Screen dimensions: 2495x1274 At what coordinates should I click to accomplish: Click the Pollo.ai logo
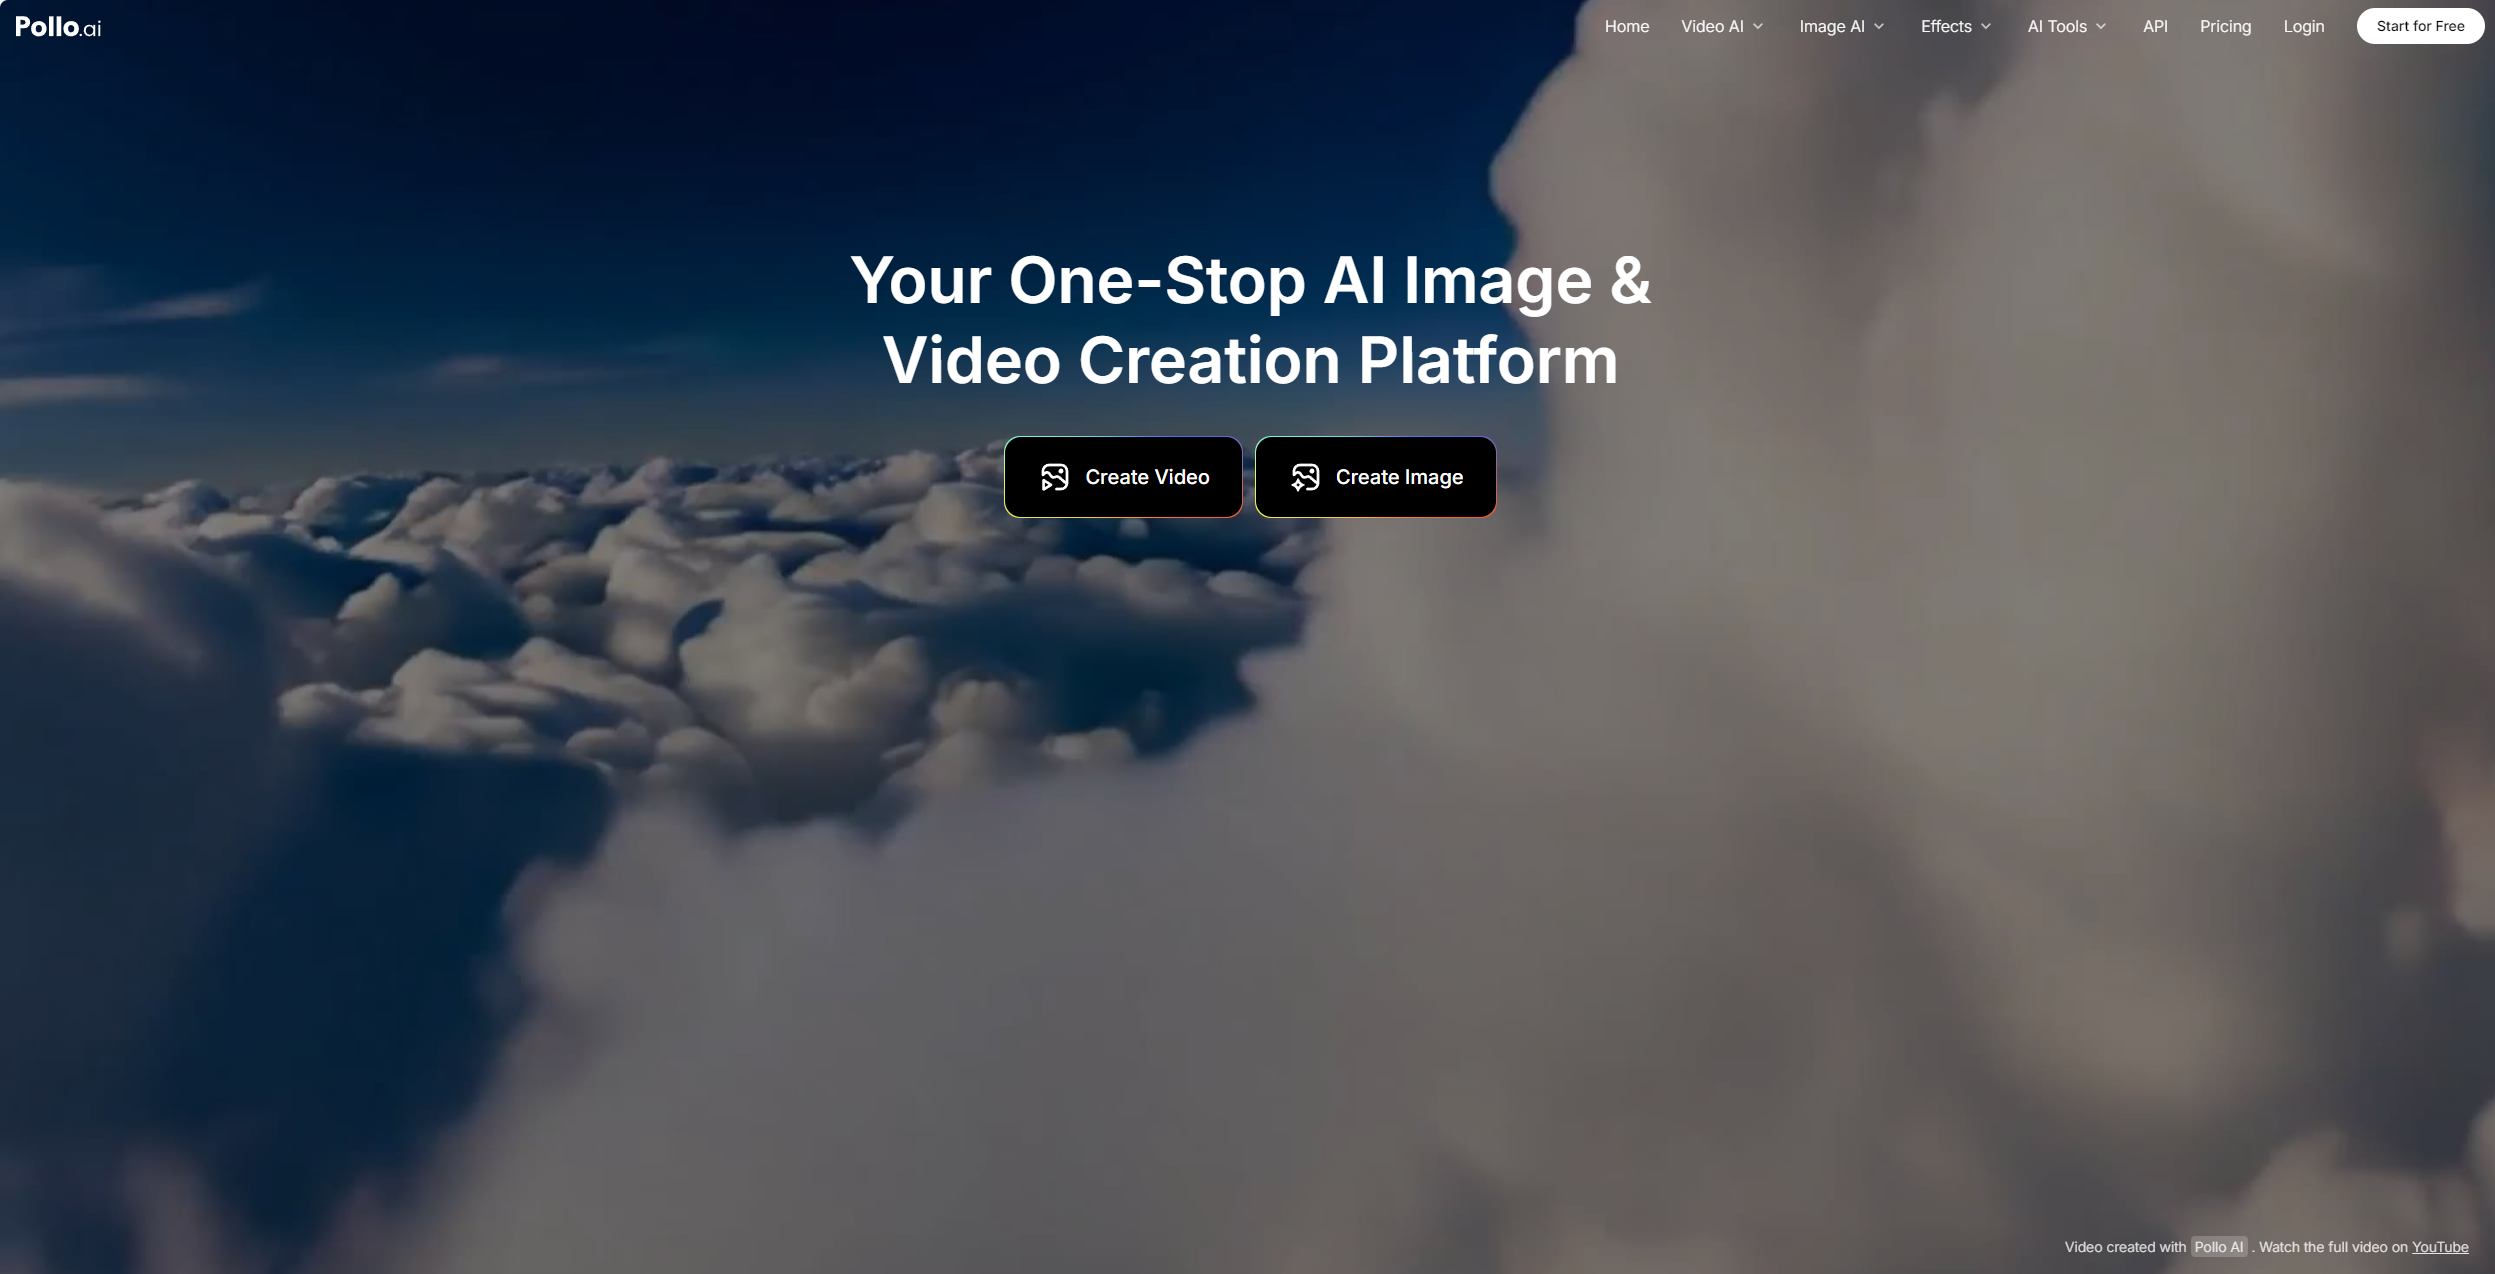[58, 27]
